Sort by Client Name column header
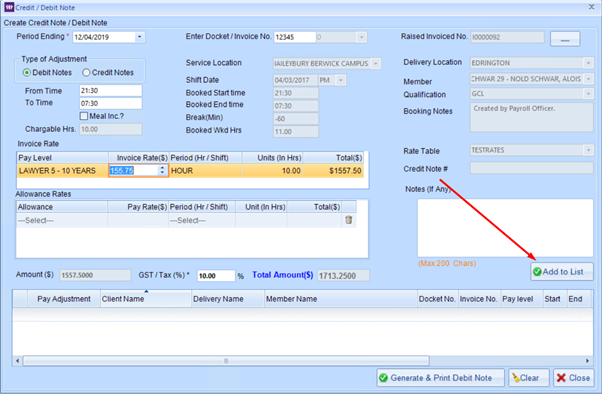The image size is (602, 394). pyautogui.click(x=146, y=299)
